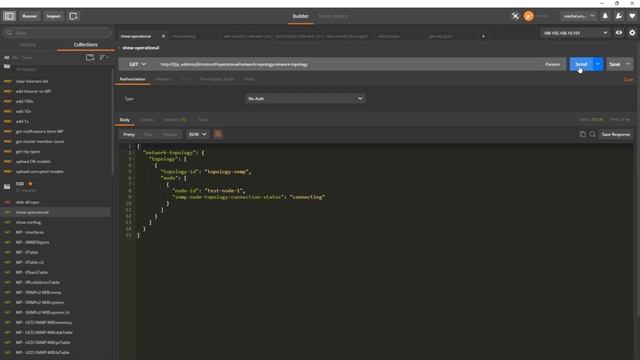Collapse the show operational request title arrow
The width and height of the screenshot is (640, 360).
[x=120, y=48]
